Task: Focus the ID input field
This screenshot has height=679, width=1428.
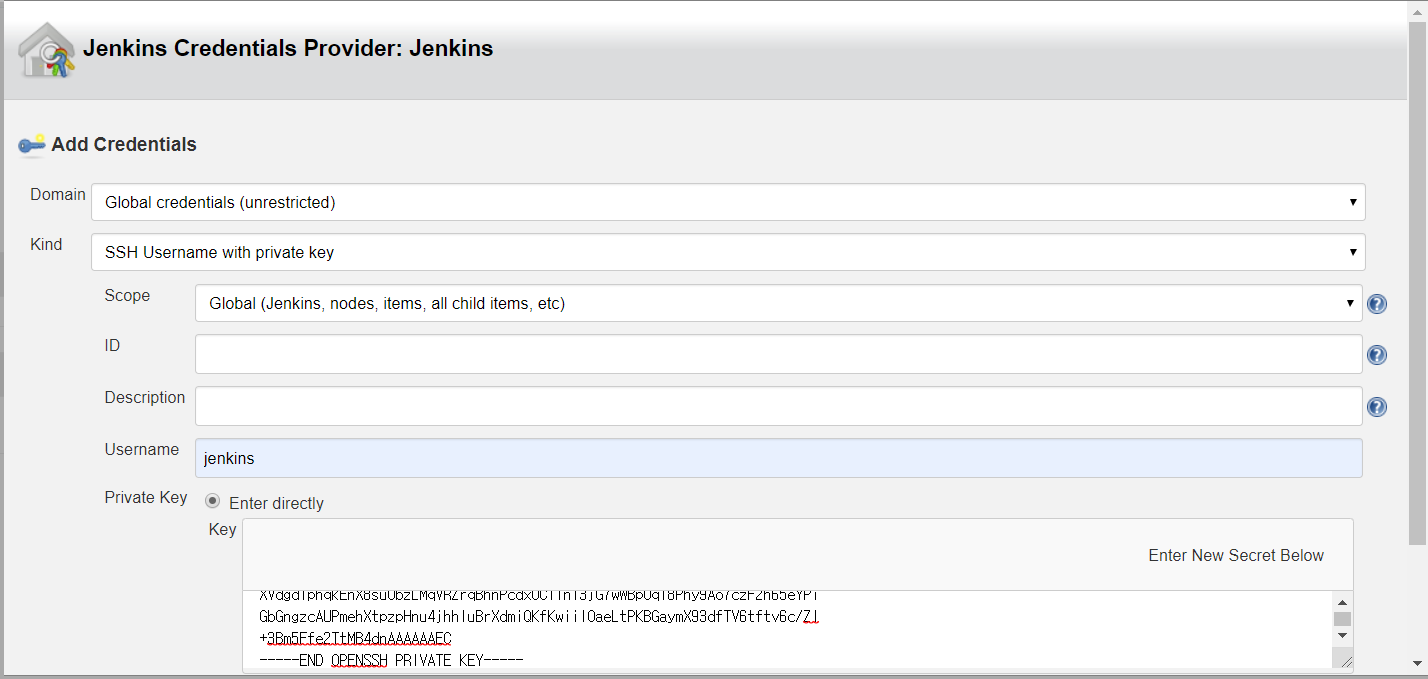Action: (x=778, y=354)
